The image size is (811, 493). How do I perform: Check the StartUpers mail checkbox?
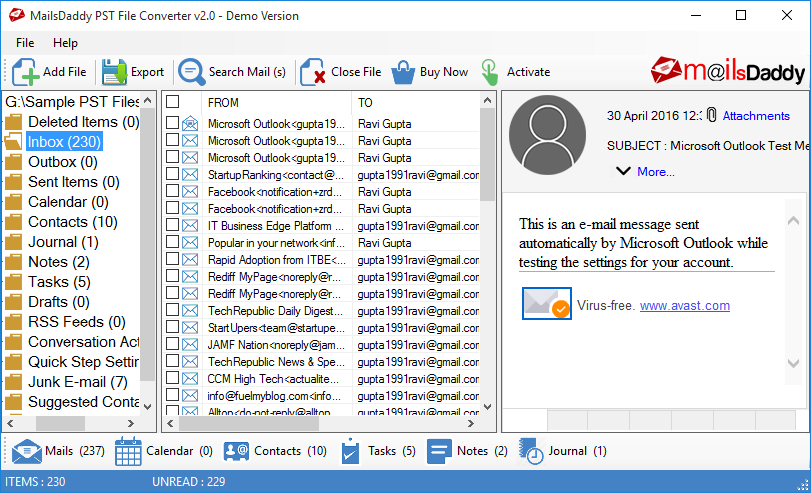172,327
